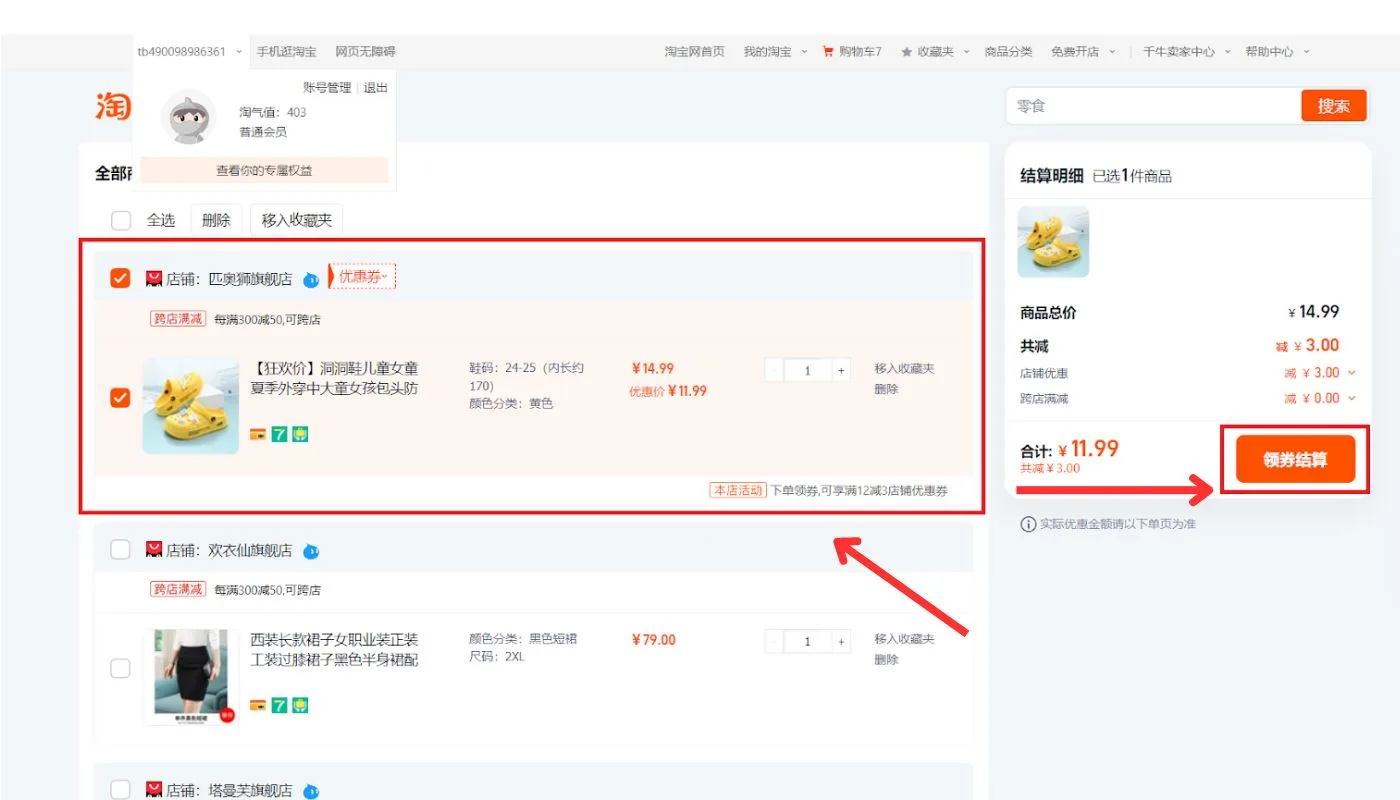Screen dimensions: 1400x800
Task: Open 淘宝网首页 from the top navigation
Action: (695, 51)
